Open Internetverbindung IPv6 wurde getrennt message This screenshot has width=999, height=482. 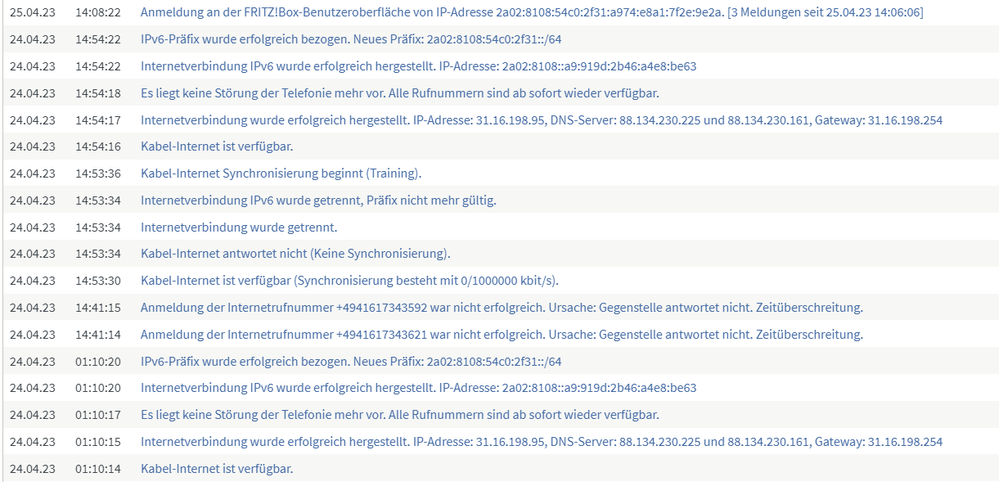click(318, 200)
